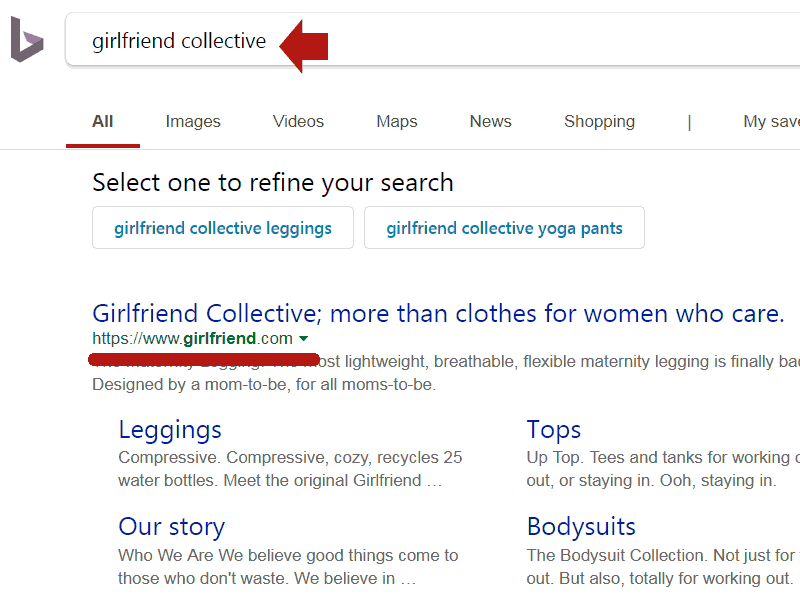Refine search with girlfriend collective yoga pants
The image size is (800, 600).
tap(504, 227)
